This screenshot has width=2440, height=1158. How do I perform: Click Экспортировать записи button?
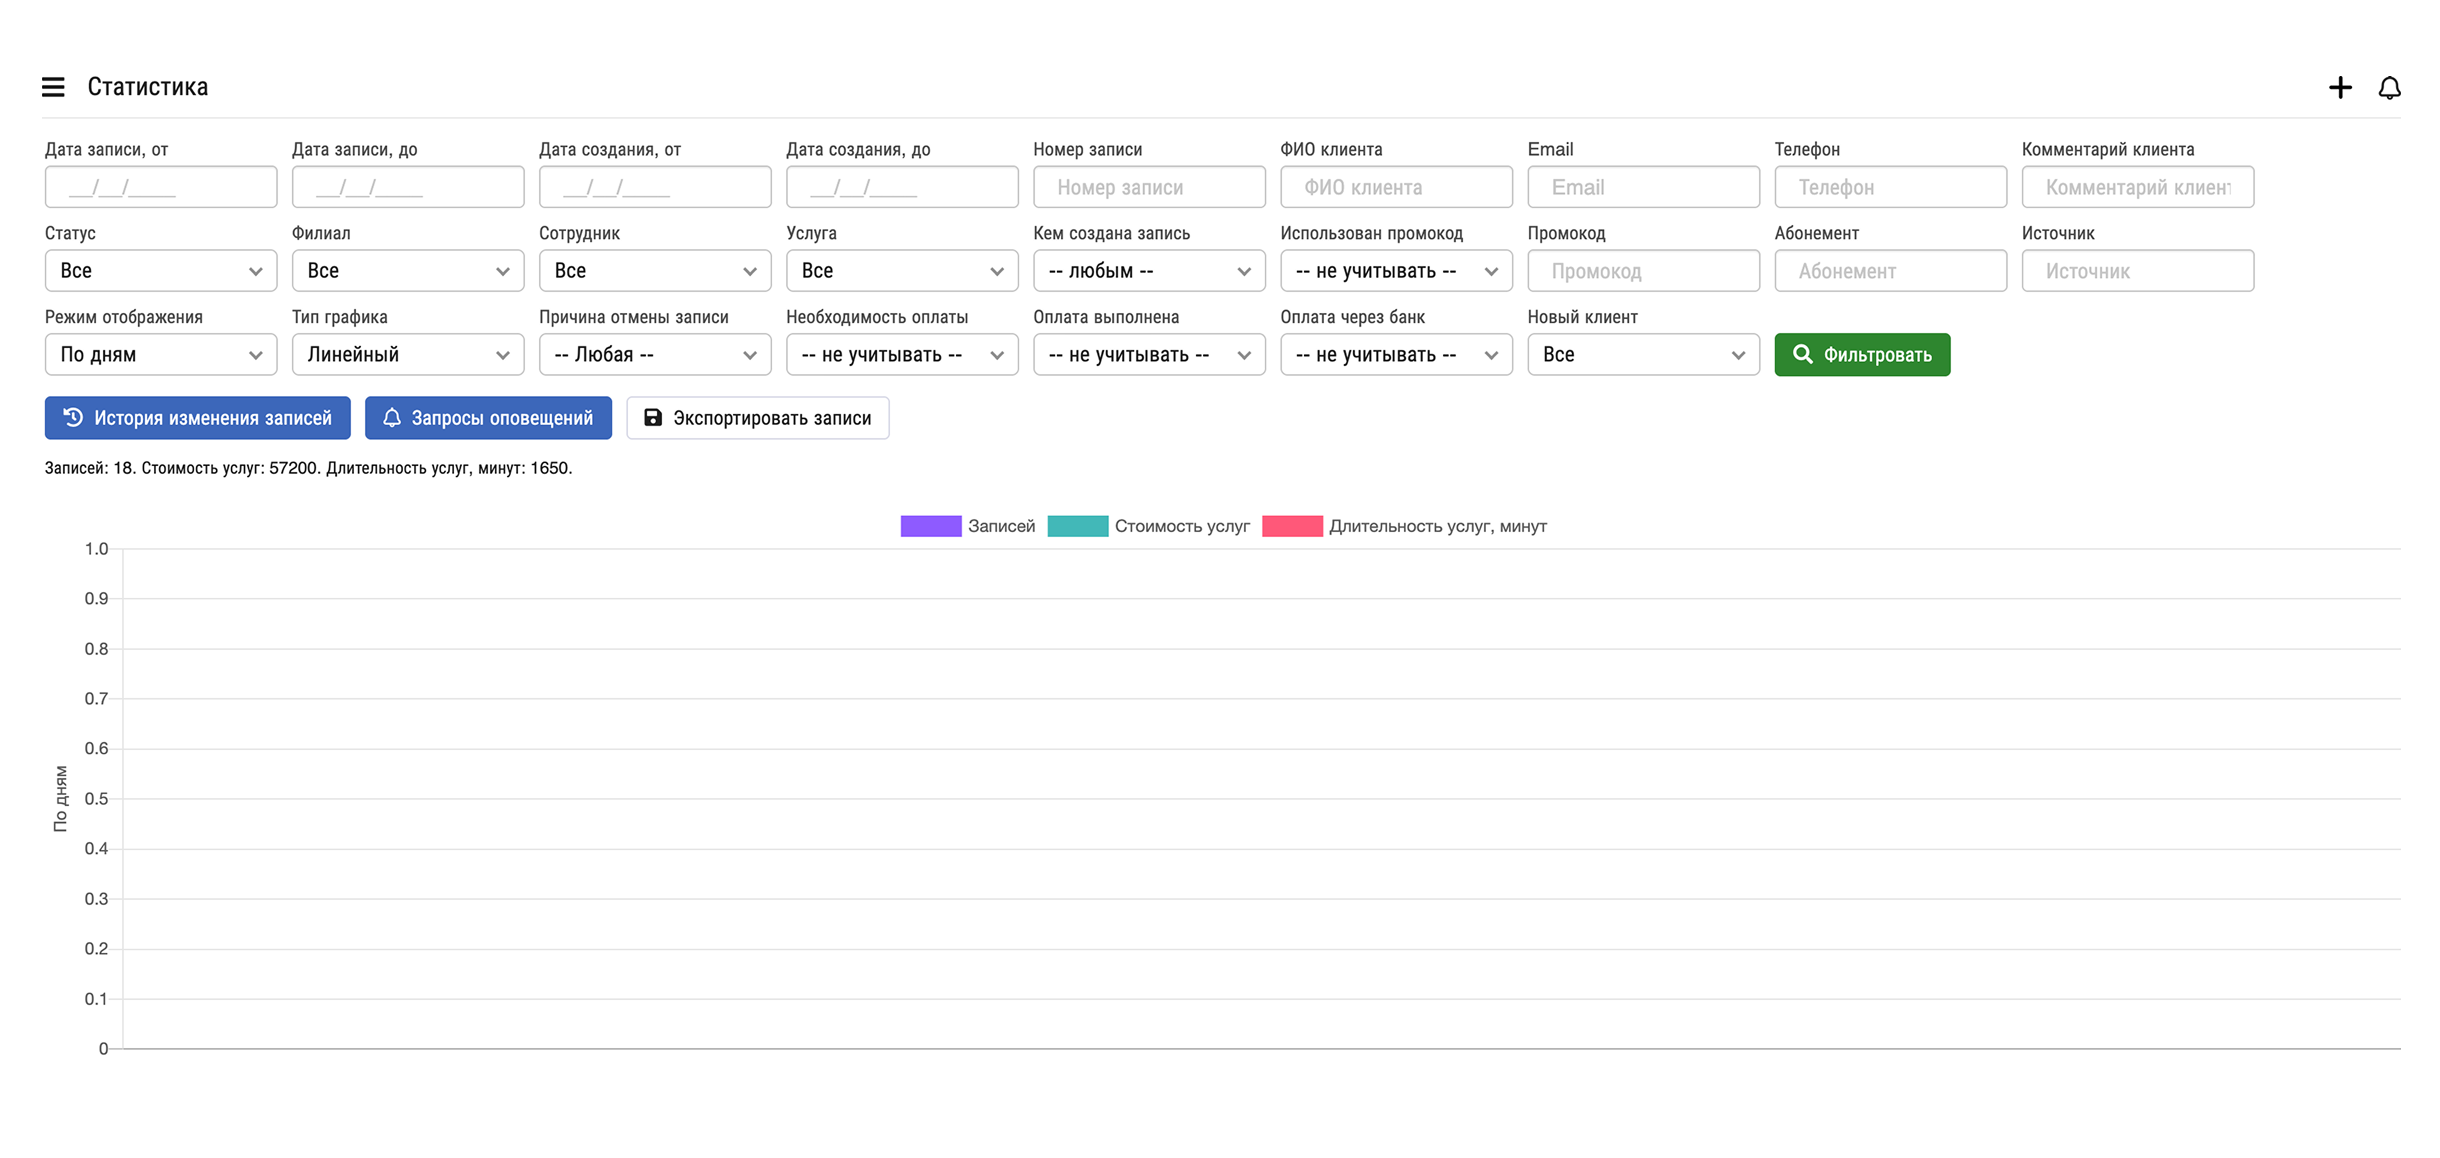(x=757, y=418)
